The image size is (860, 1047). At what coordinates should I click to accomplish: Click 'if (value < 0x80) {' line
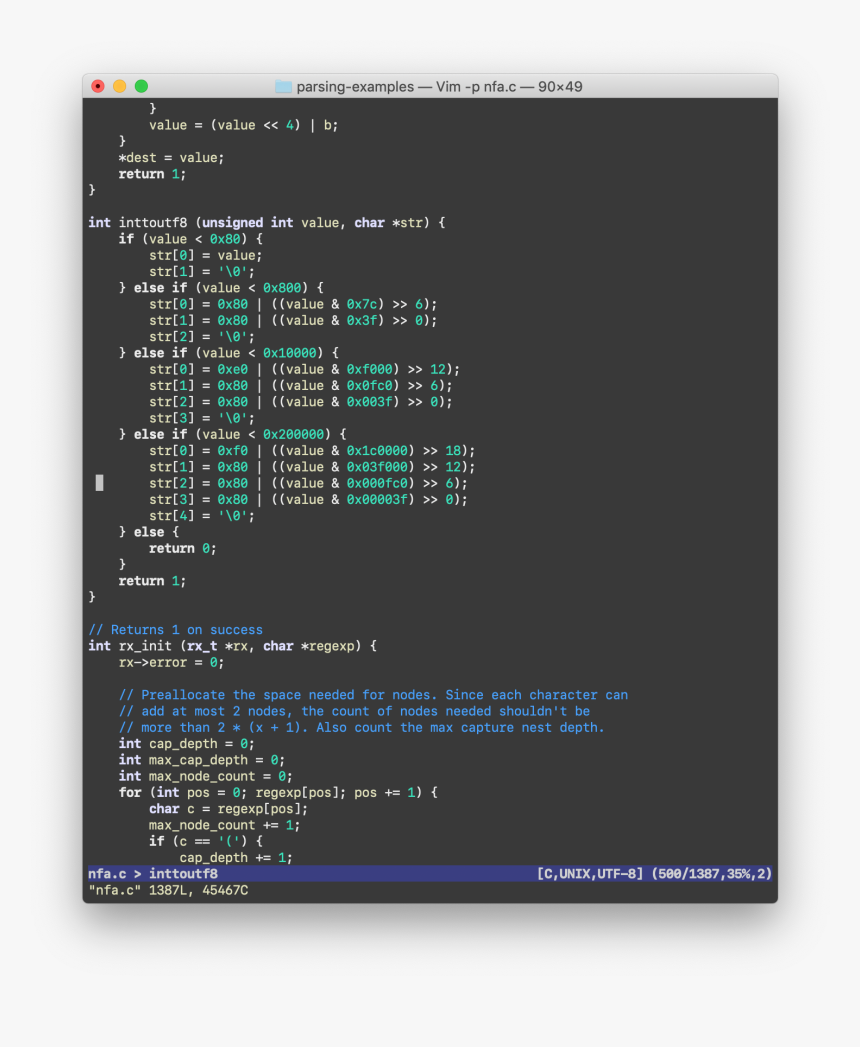(x=191, y=239)
